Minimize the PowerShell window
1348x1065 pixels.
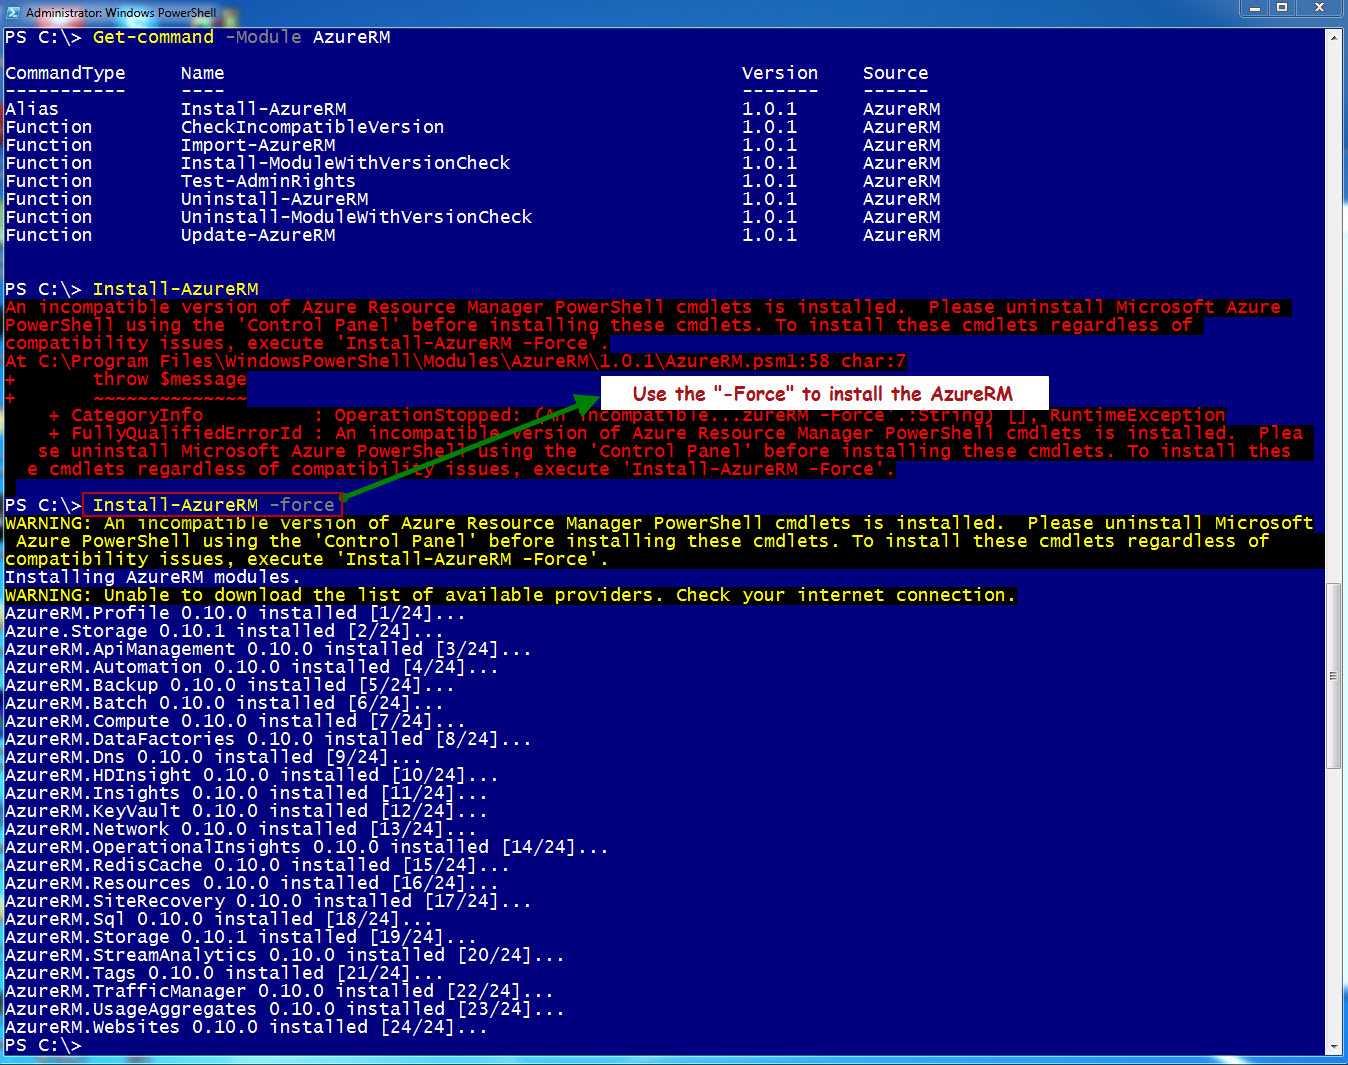click(x=1255, y=8)
